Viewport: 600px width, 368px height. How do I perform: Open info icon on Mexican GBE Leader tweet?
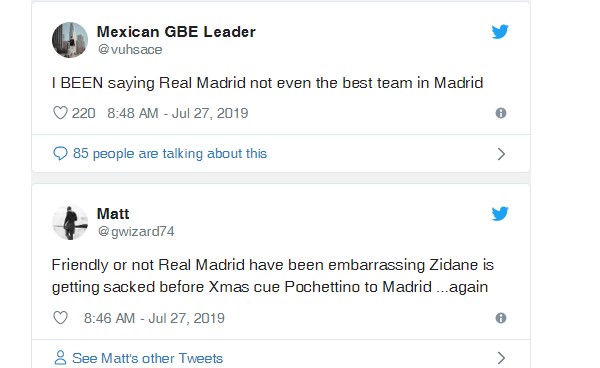tap(501, 113)
